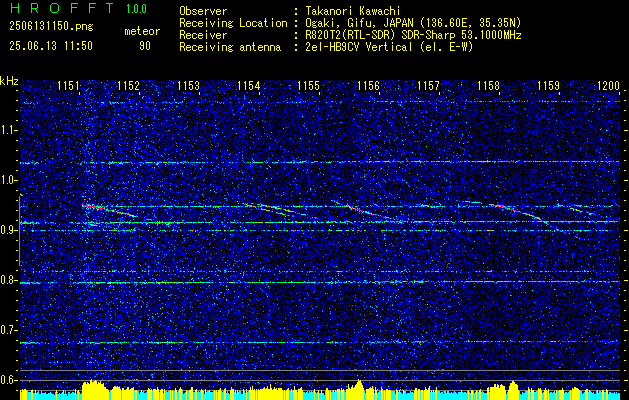Click the 1157 time marker
Viewport: 629px width, 400px height.
click(x=428, y=85)
